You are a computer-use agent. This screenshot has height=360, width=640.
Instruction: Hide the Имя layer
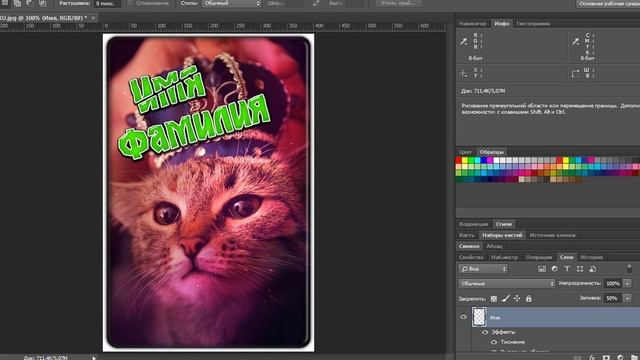pyautogui.click(x=463, y=317)
